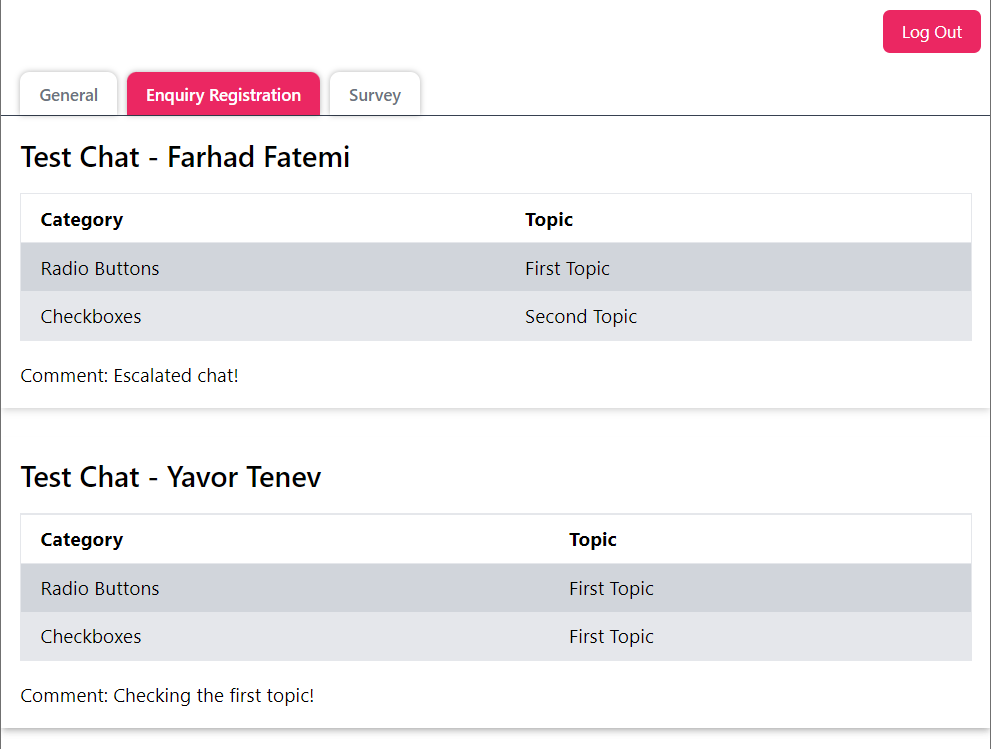Open the Survey tab

coord(375,95)
